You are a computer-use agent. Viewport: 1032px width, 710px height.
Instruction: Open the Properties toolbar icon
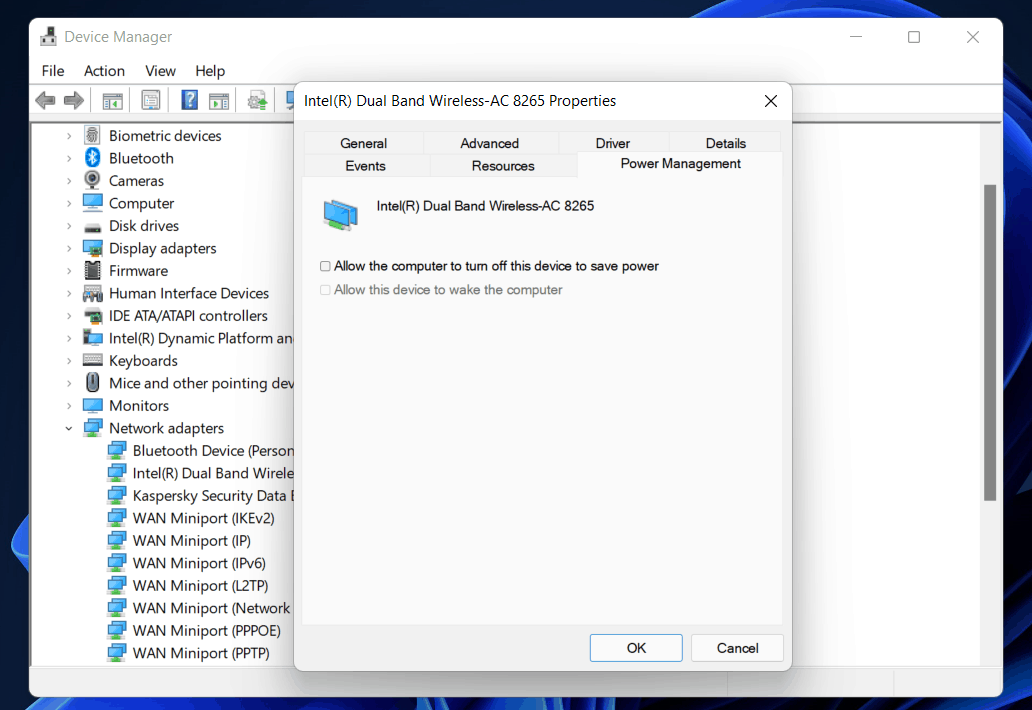tap(151, 101)
